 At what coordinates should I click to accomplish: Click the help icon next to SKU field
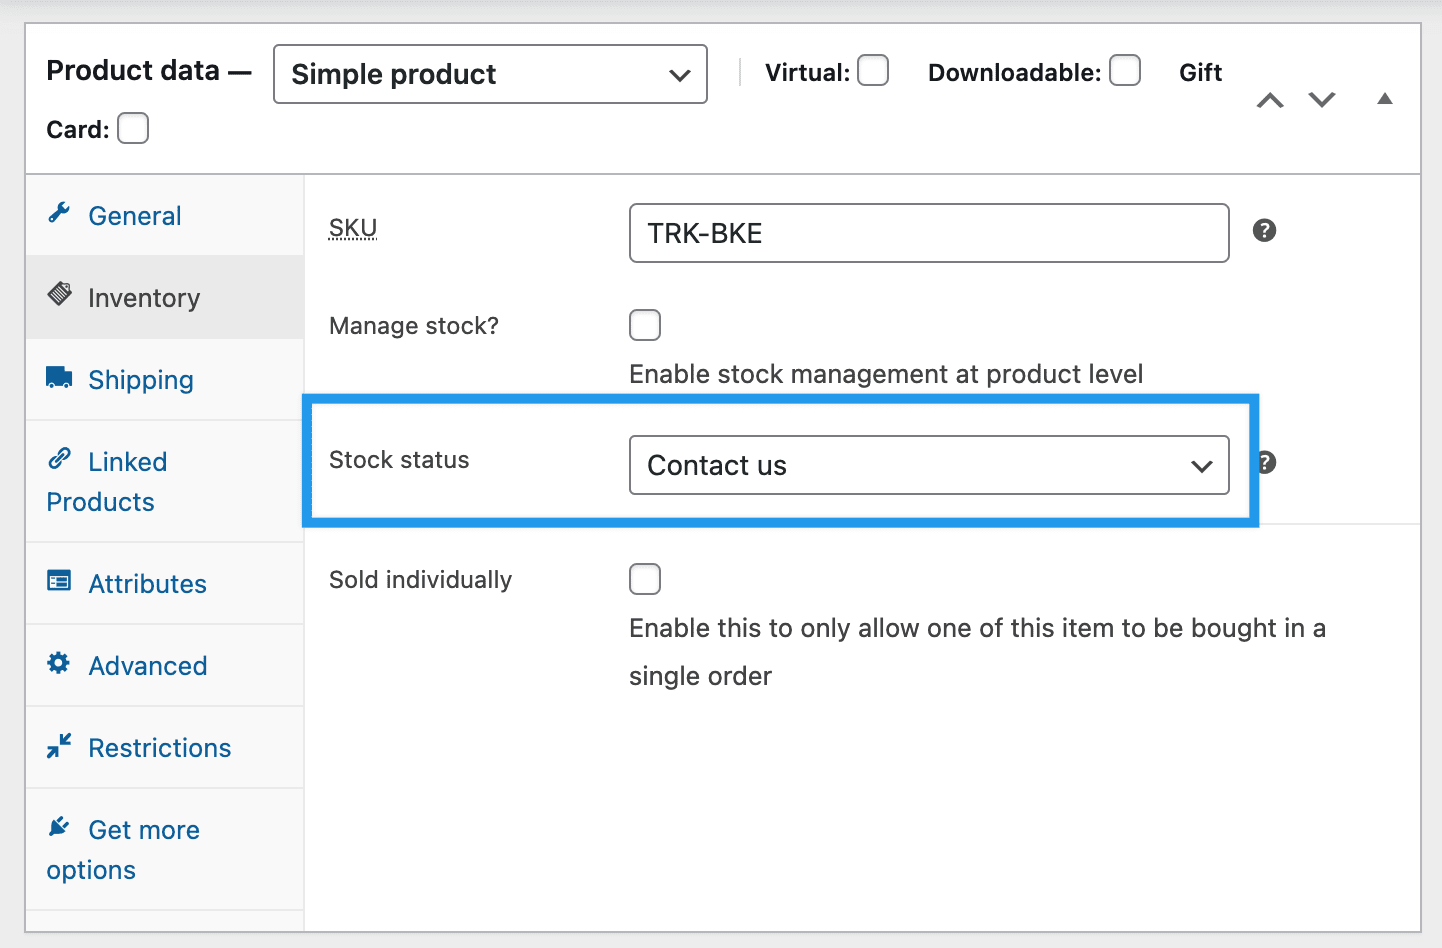tap(1264, 231)
